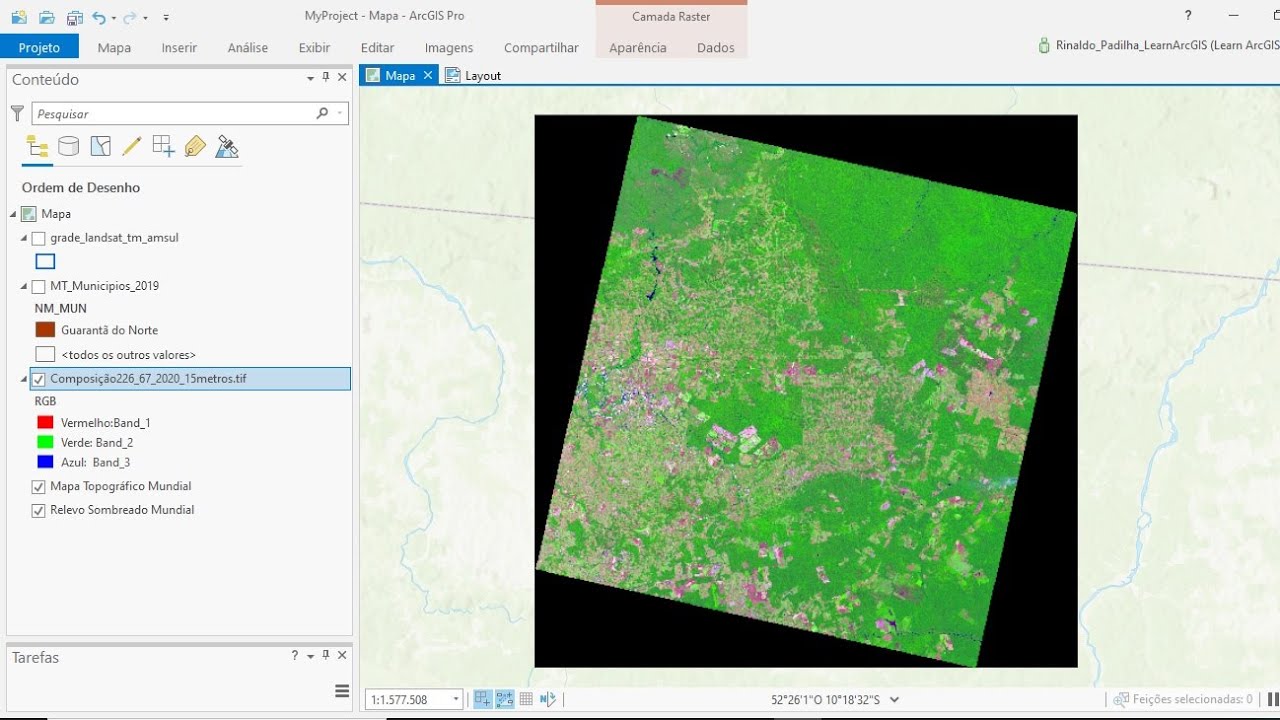Close the Mapa view tab
This screenshot has height=720, width=1280.
click(x=428, y=75)
